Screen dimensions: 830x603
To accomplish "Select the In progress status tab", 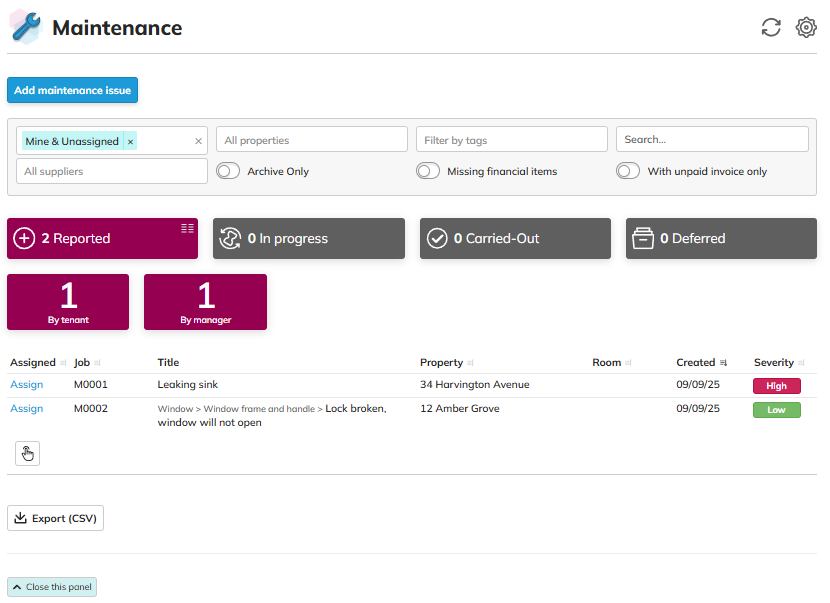I will click(308, 239).
